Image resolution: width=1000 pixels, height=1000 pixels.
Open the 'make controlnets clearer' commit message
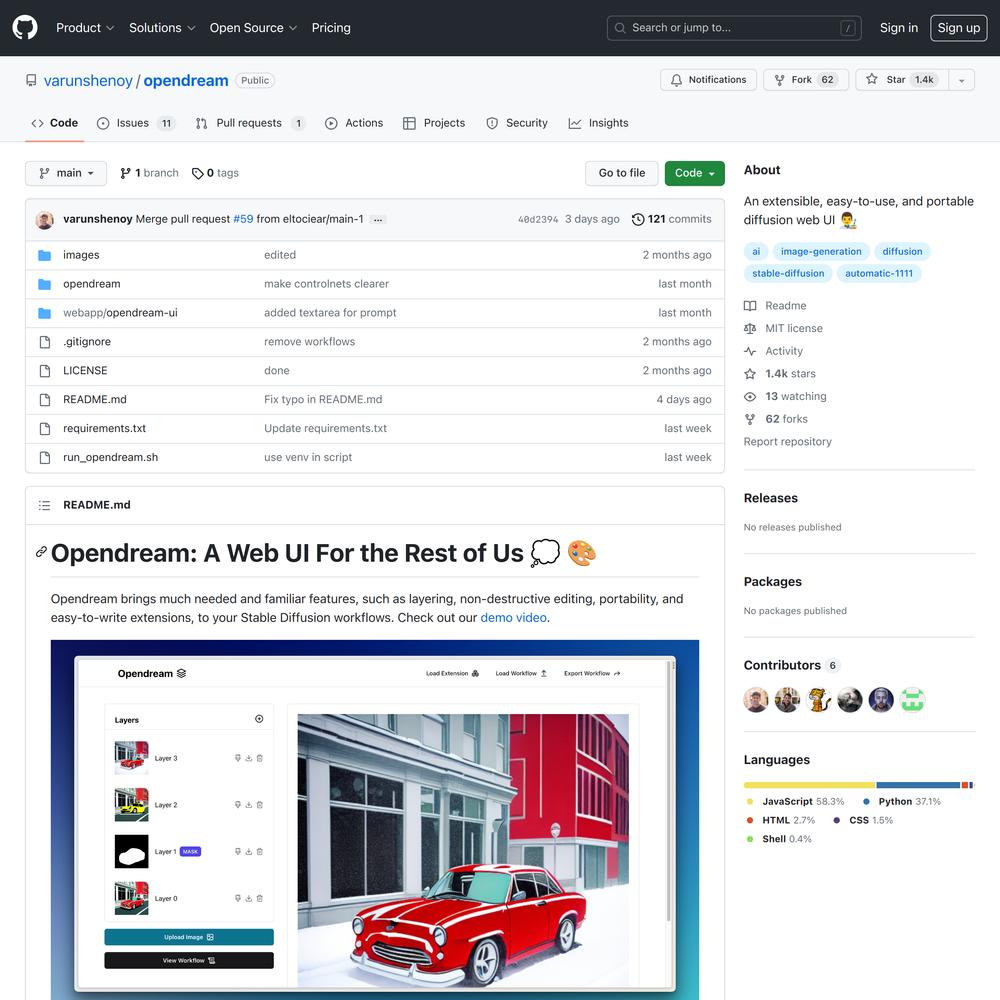[327, 284]
